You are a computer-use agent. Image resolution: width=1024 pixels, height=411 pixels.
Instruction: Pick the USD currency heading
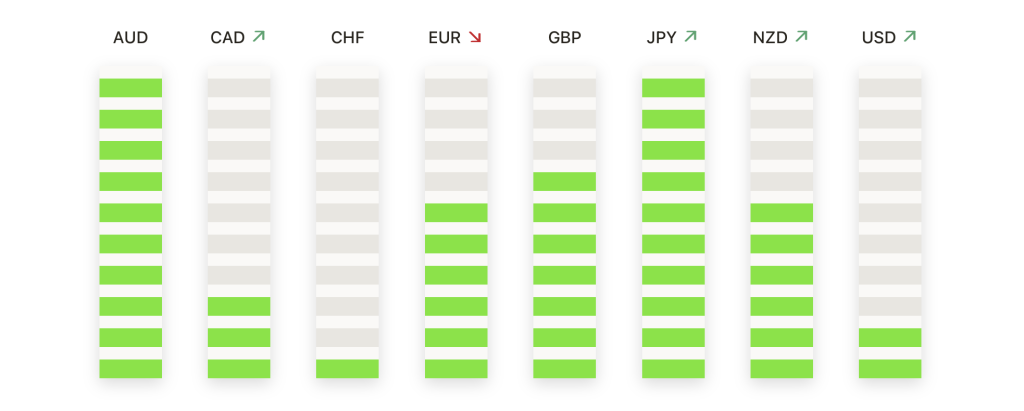coord(878,38)
